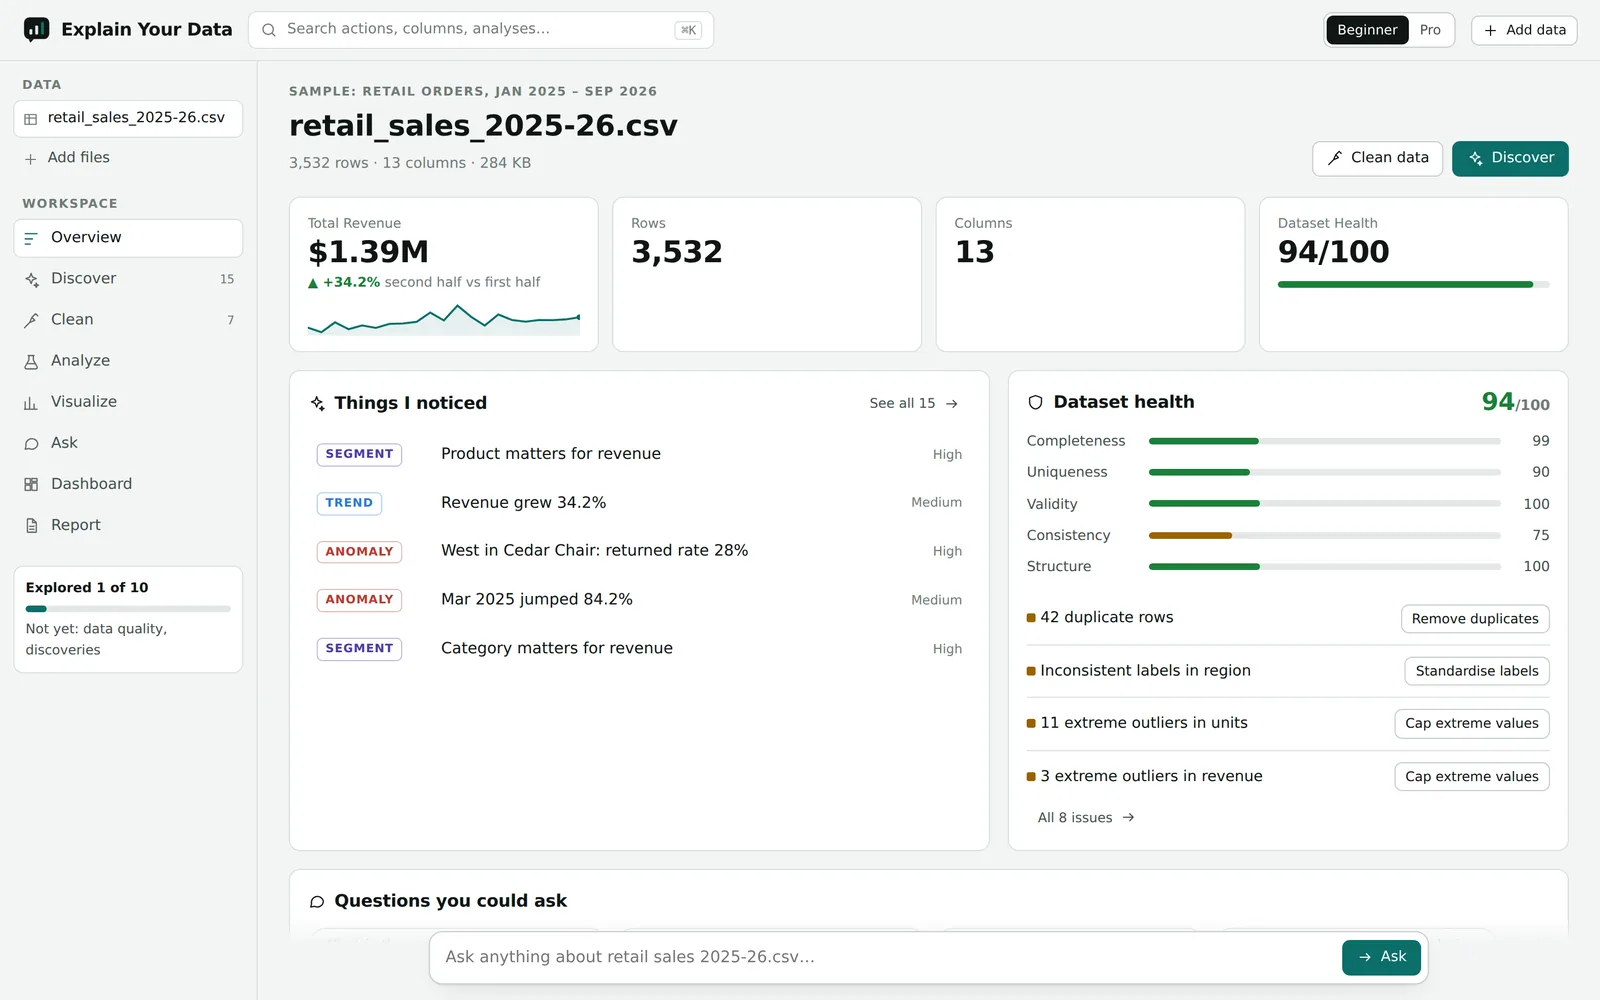Click 'Inconsistent labels in region' issue text

pyautogui.click(x=1145, y=671)
